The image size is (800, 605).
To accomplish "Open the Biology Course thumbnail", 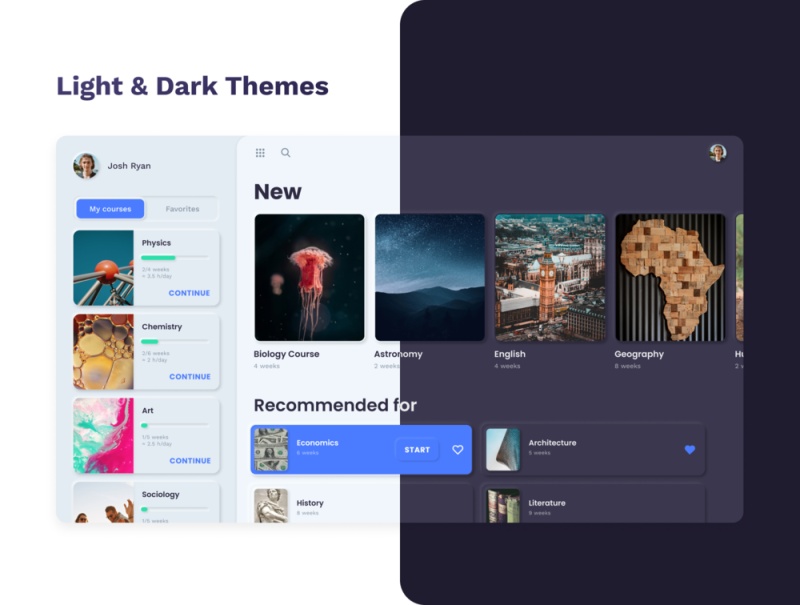I will coord(307,278).
